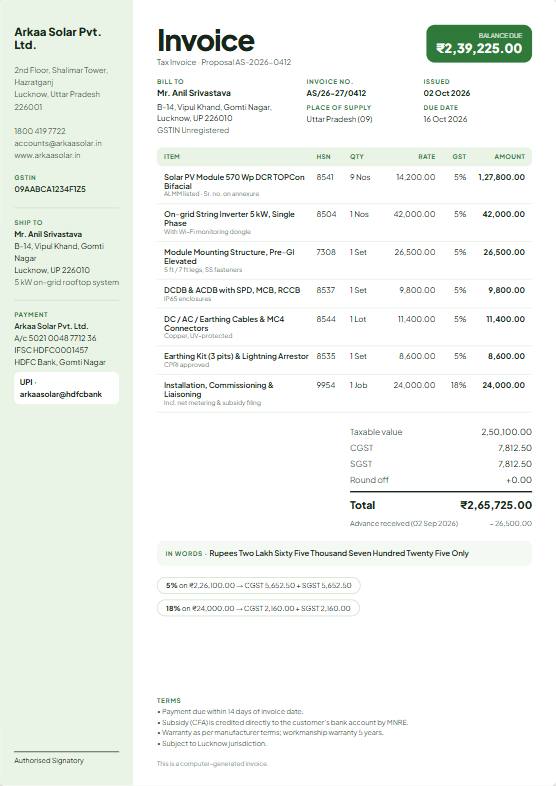
Task: Select the CGST value 7,812.50
Action: [515, 448]
